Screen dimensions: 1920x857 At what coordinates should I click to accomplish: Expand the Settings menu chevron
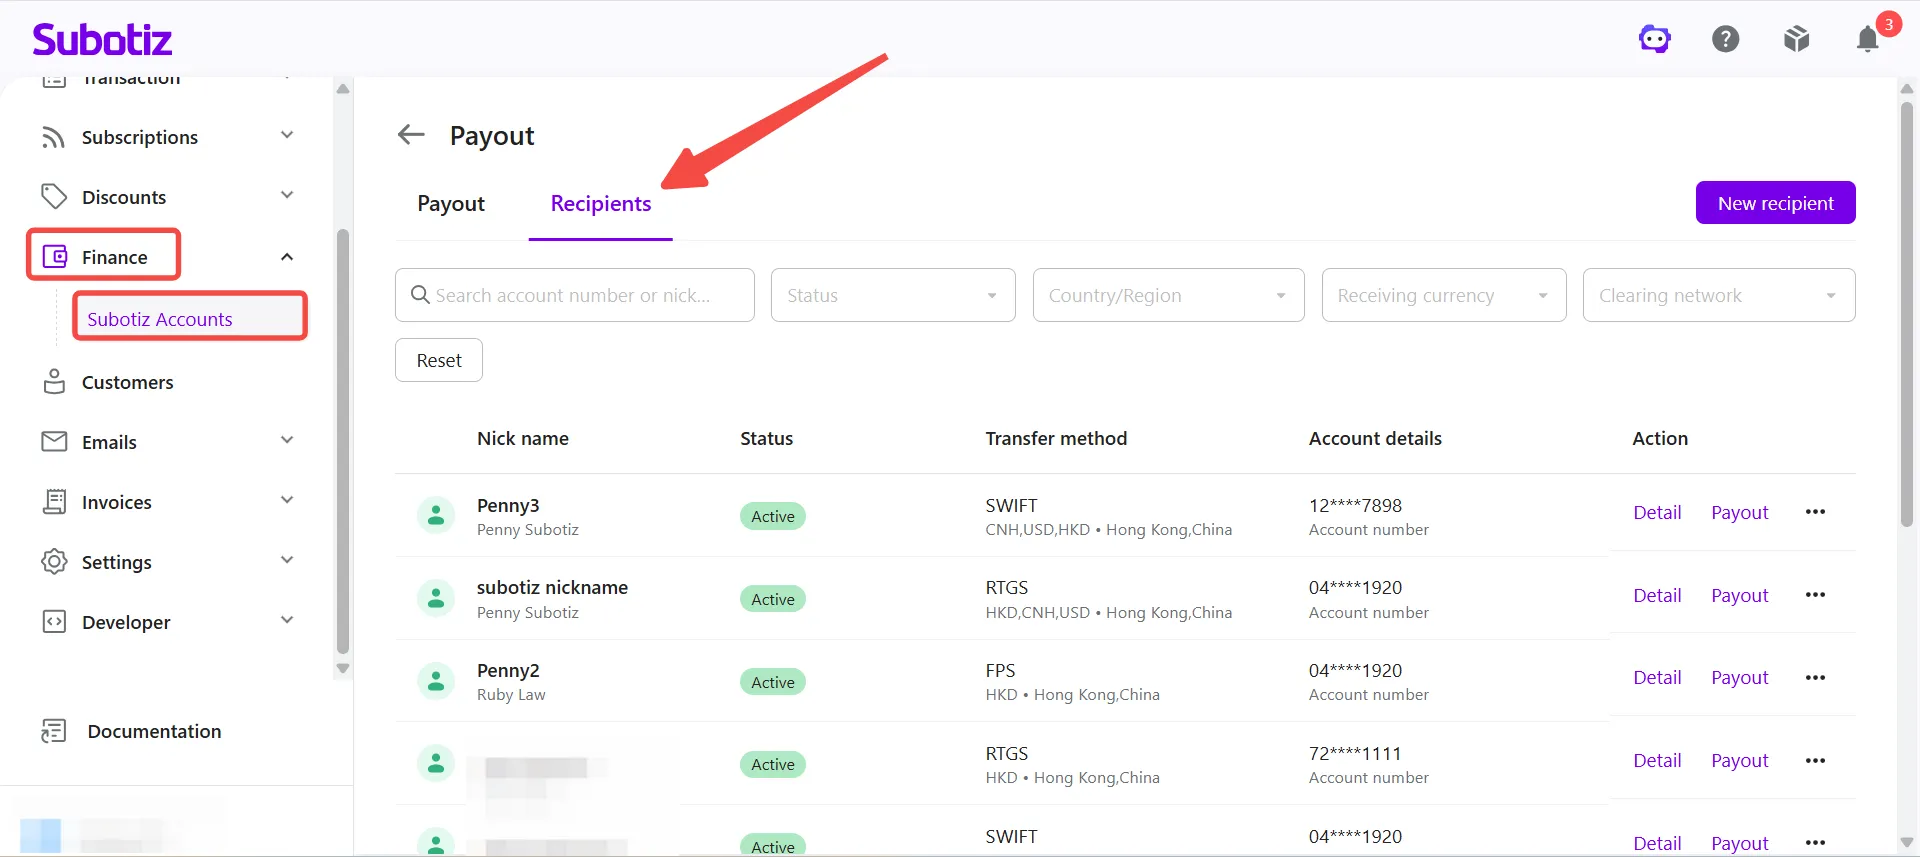[x=287, y=560]
